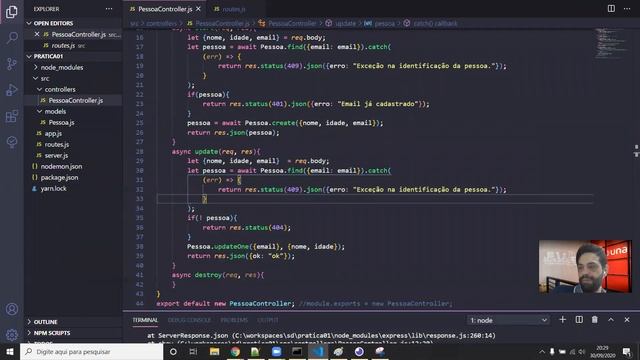This screenshot has width=640, height=360.
Task: Collapse the src folder
Action: click(45, 78)
